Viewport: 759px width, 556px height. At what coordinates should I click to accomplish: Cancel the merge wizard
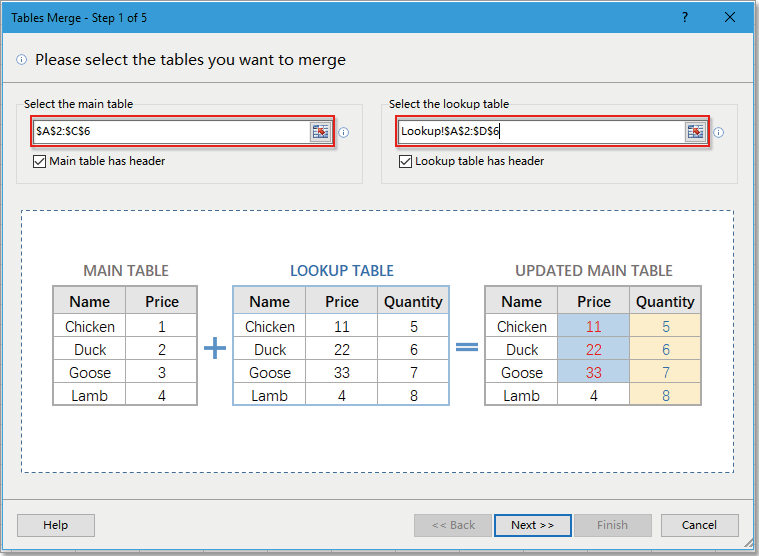(x=699, y=525)
